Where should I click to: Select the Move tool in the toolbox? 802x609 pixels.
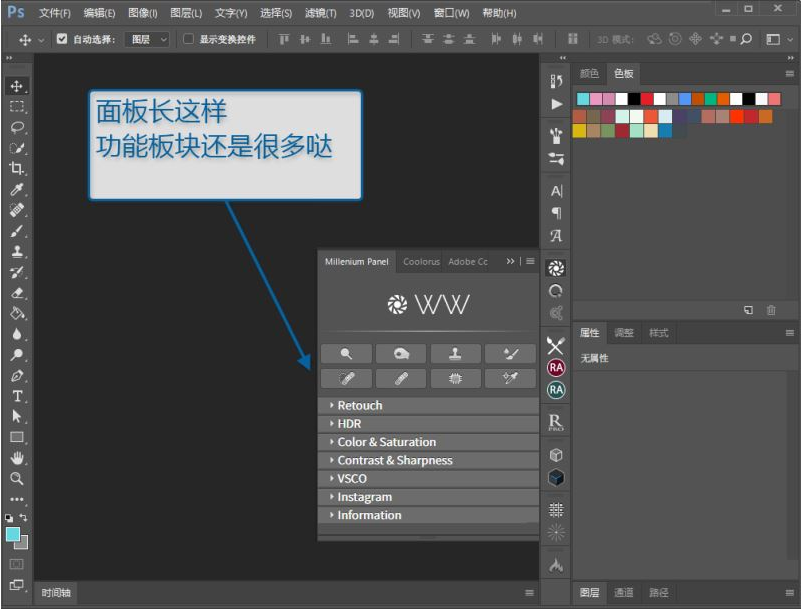coord(17,86)
